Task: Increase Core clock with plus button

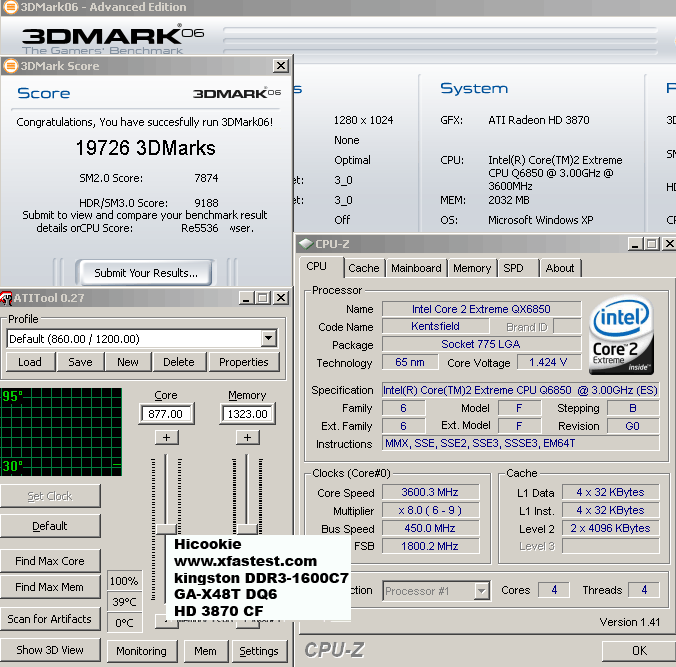Action: 166,438
